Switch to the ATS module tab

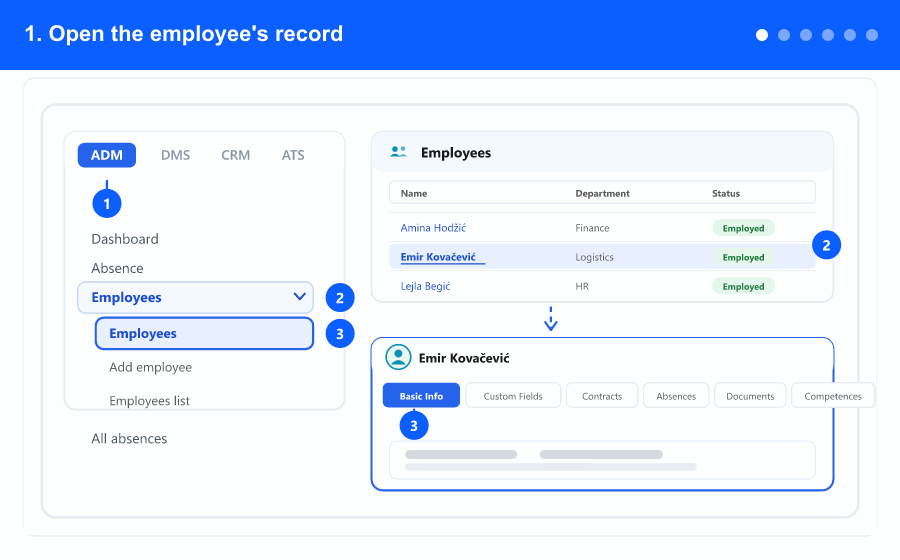[x=293, y=155]
